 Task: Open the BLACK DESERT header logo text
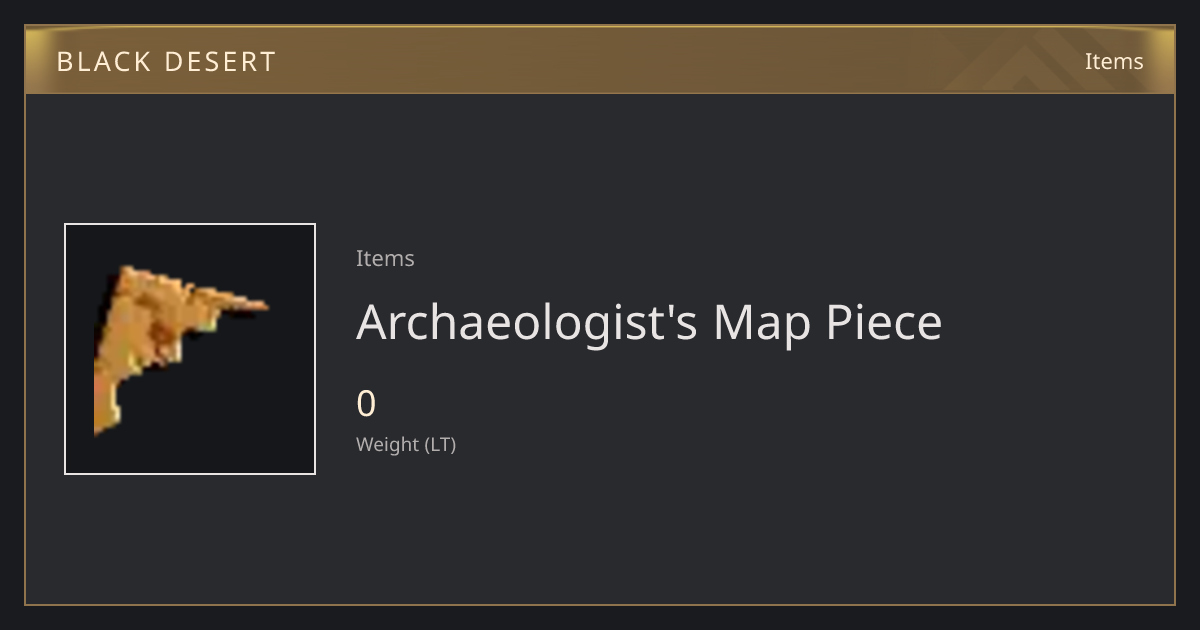(x=166, y=62)
